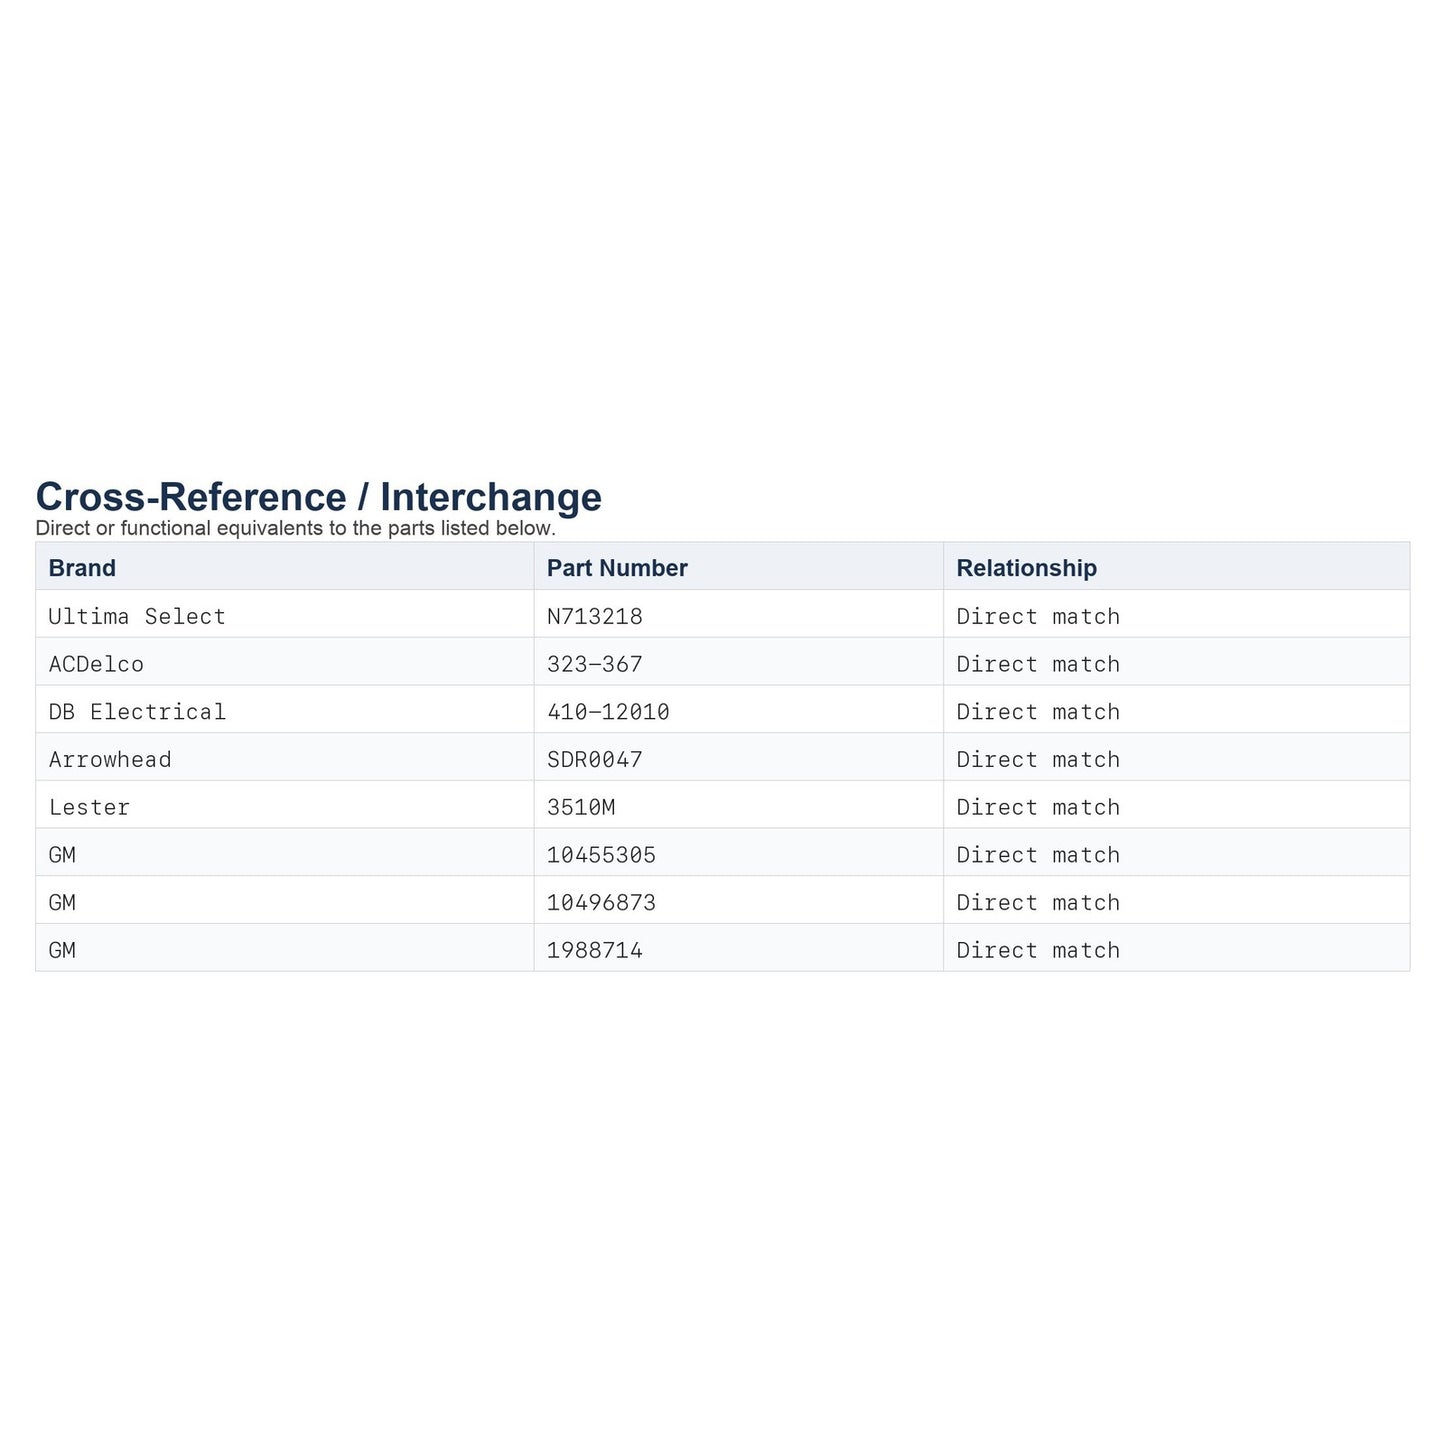1445x1445 pixels.
Task: Select part number SDR0047
Action: 594,760
